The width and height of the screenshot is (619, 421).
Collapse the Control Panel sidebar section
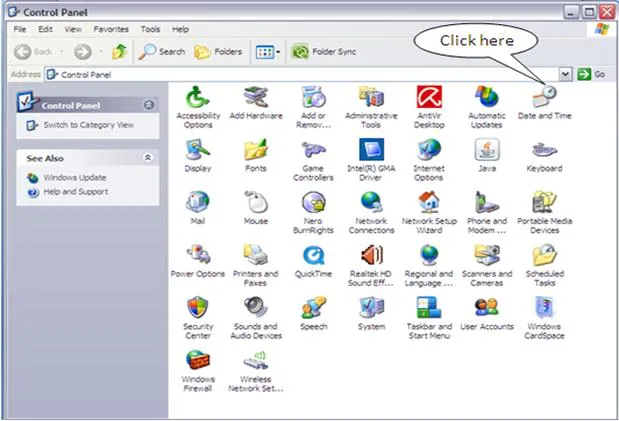click(148, 105)
